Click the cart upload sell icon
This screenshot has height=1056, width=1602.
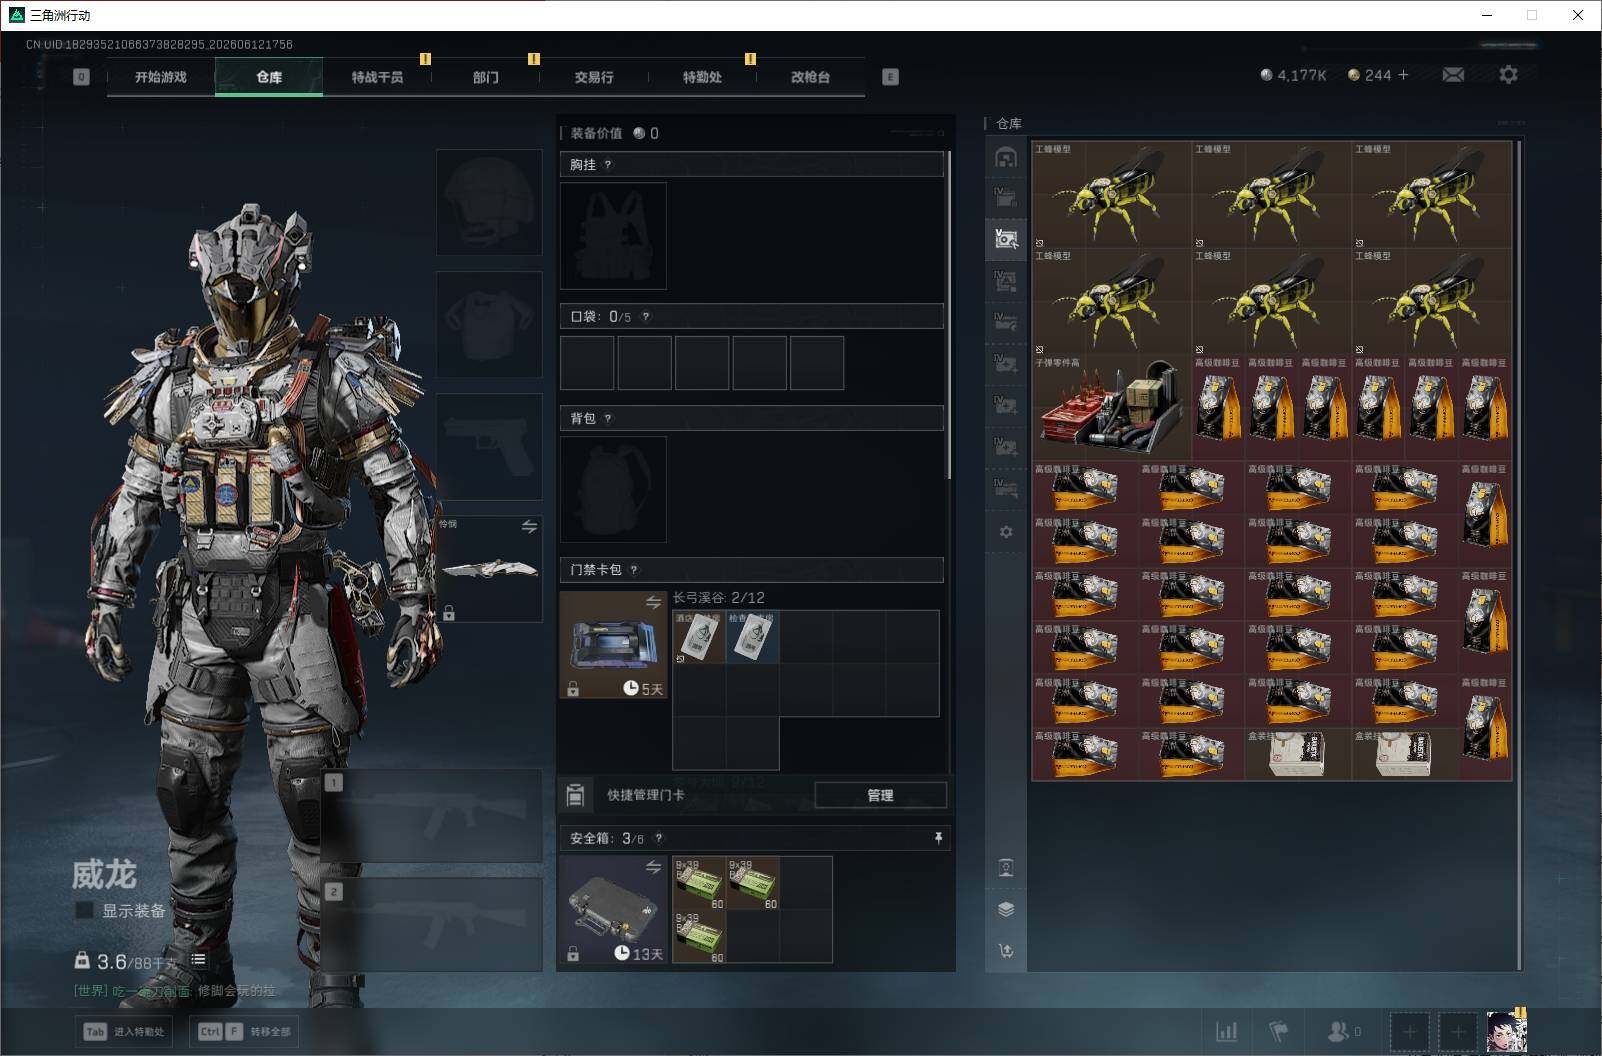point(1006,951)
